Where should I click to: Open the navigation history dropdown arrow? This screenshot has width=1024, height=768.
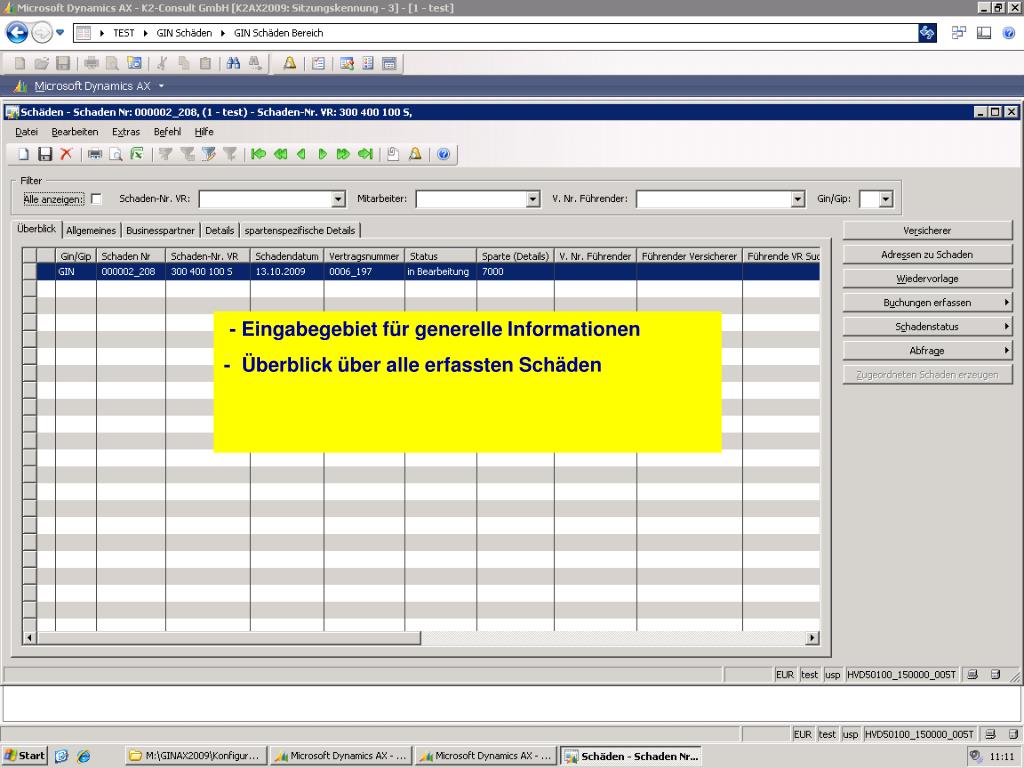coord(60,32)
